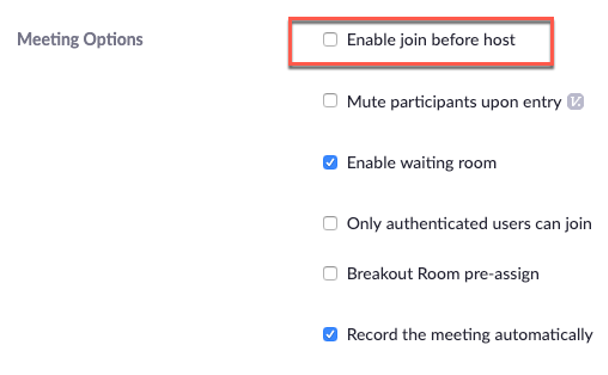The image size is (608, 375).
Task: Click the icon next to Mute participants upon entry
Action: coord(575,102)
